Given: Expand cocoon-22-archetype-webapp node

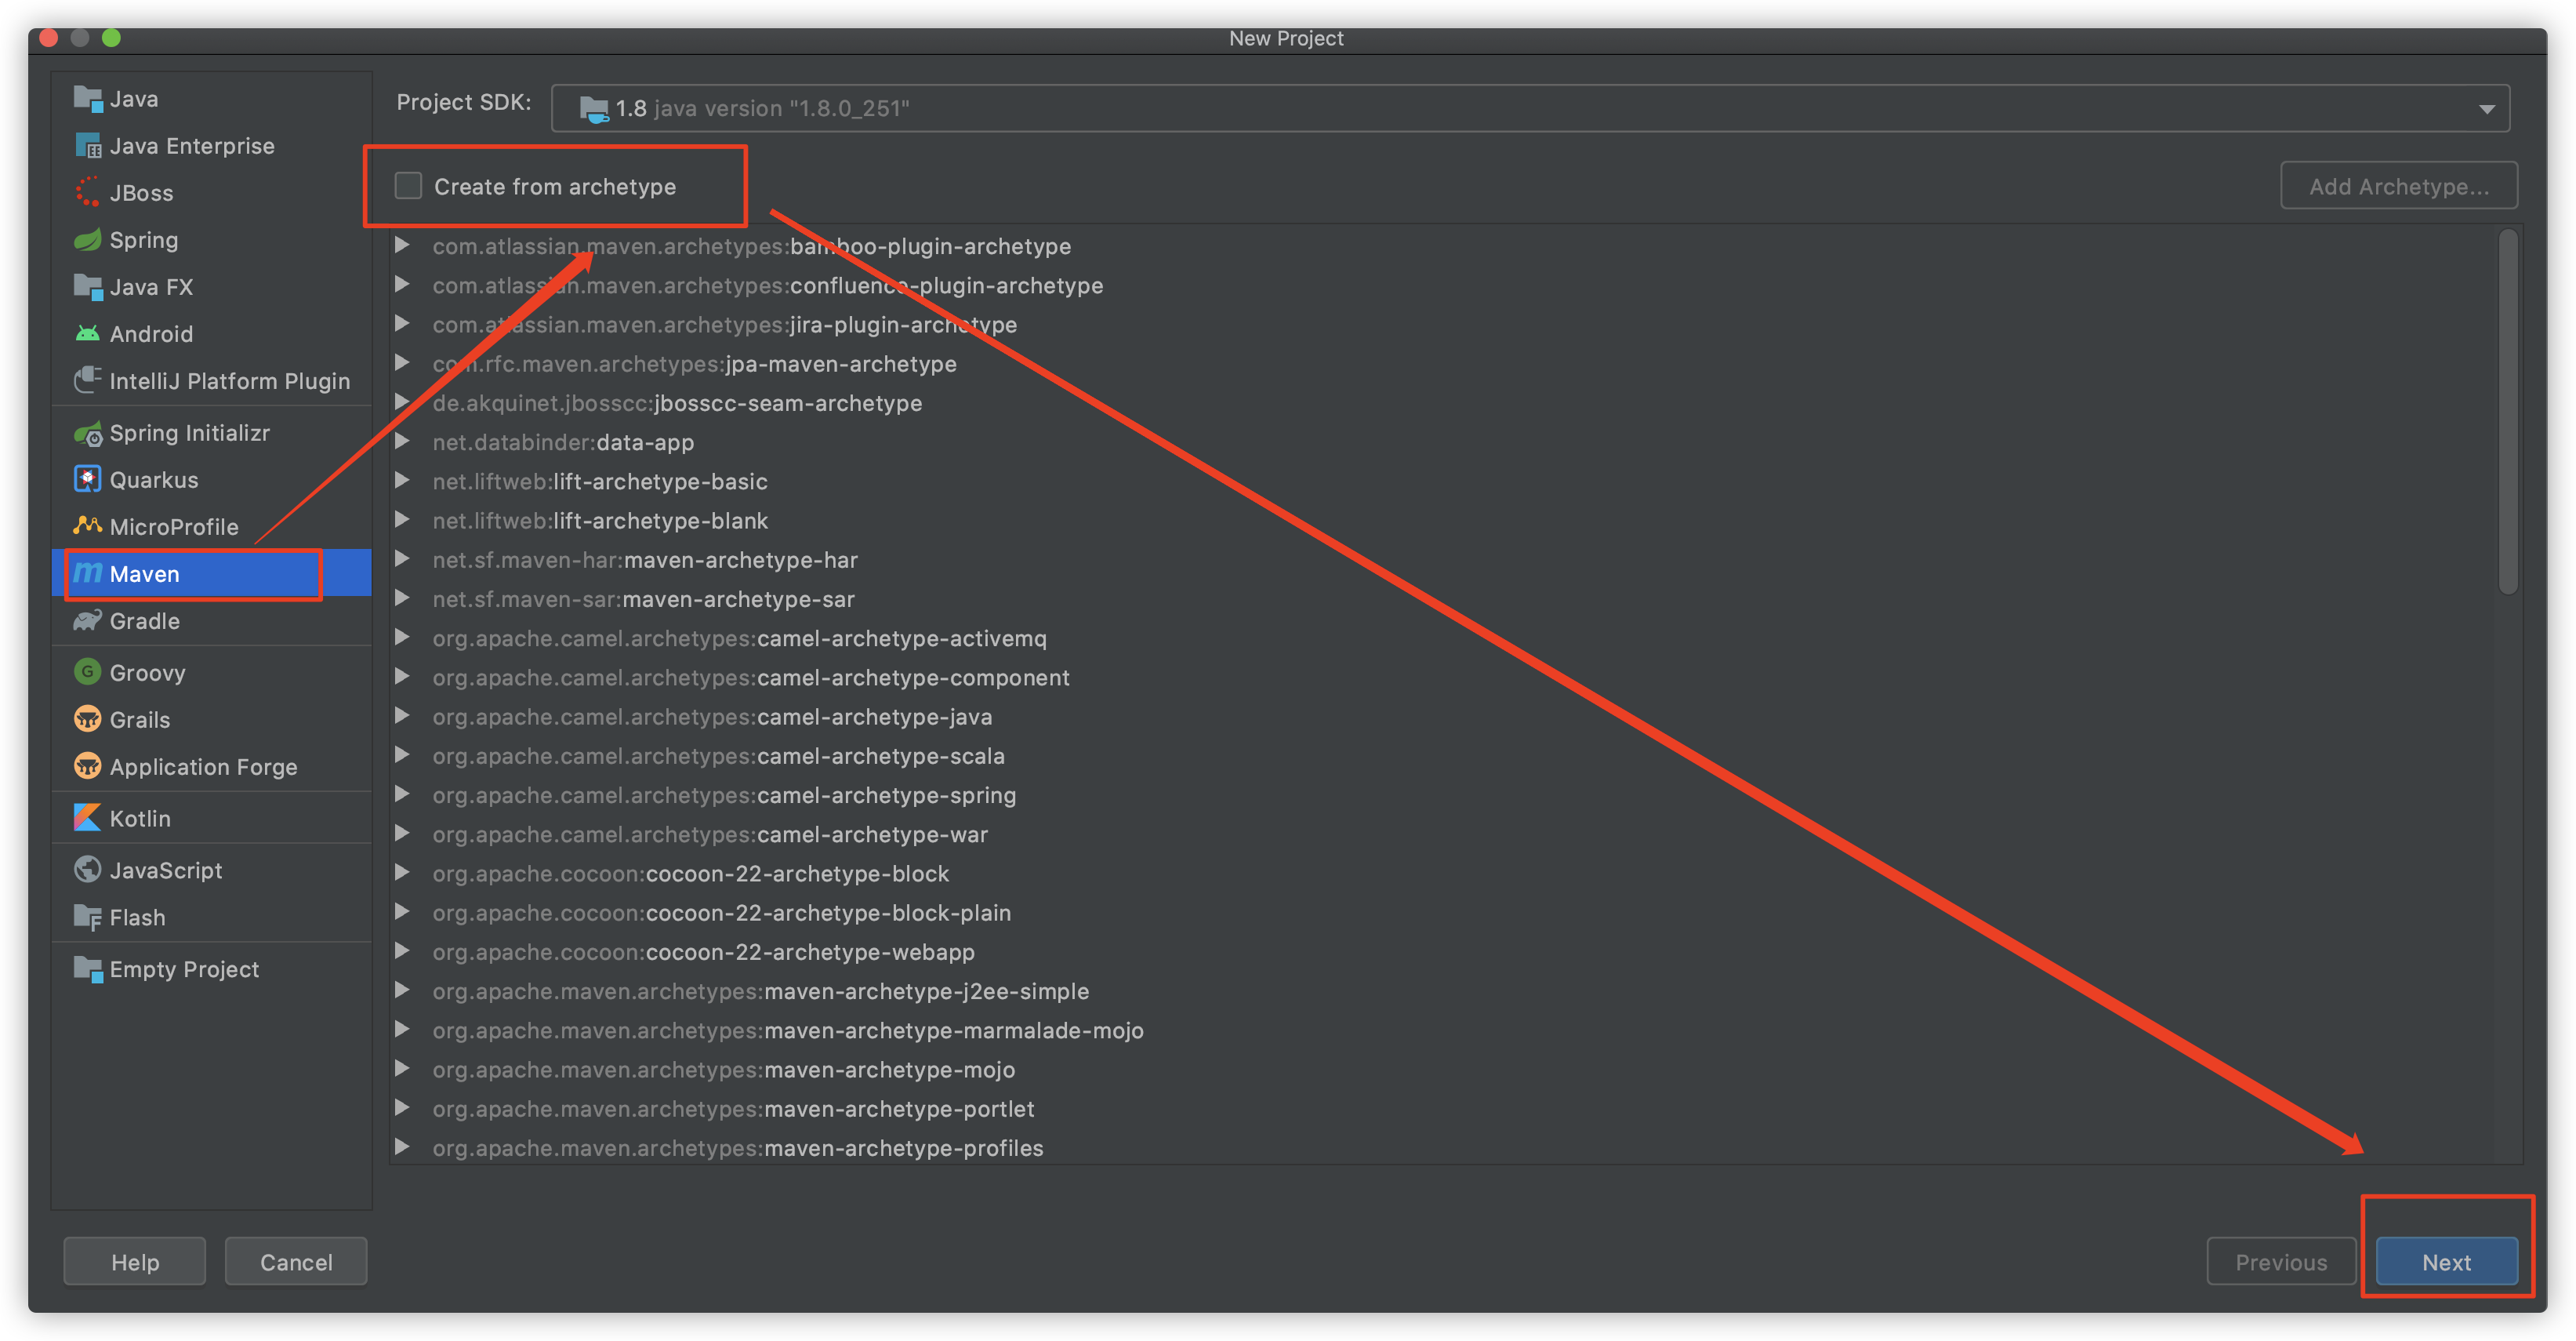Looking at the screenshot, I should pos(402,952).
